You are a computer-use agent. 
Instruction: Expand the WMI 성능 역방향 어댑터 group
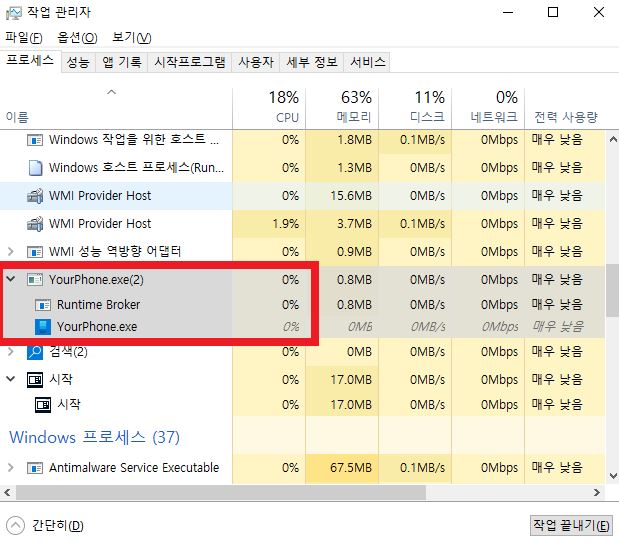11,251
